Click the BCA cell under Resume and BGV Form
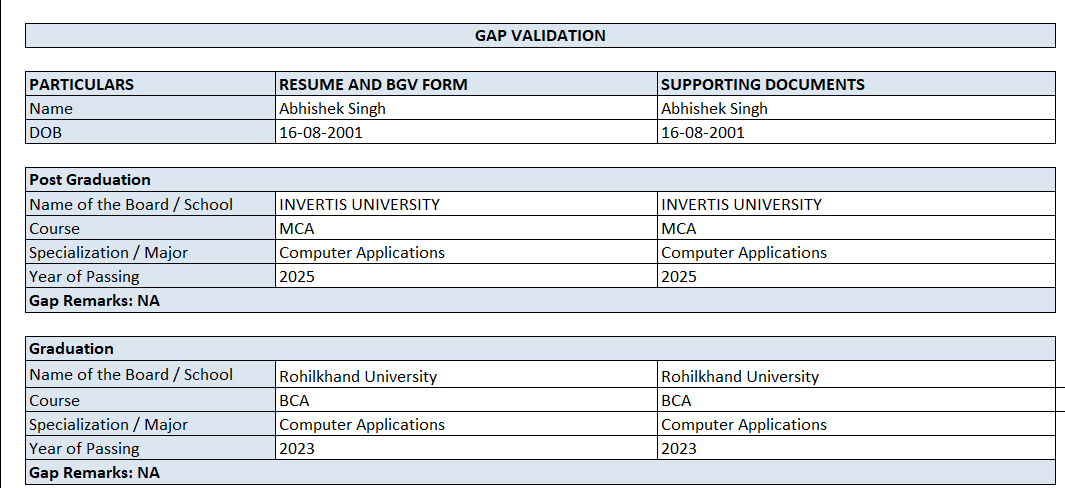Screen dimensions: 1065x488 [x=295, y=400]
